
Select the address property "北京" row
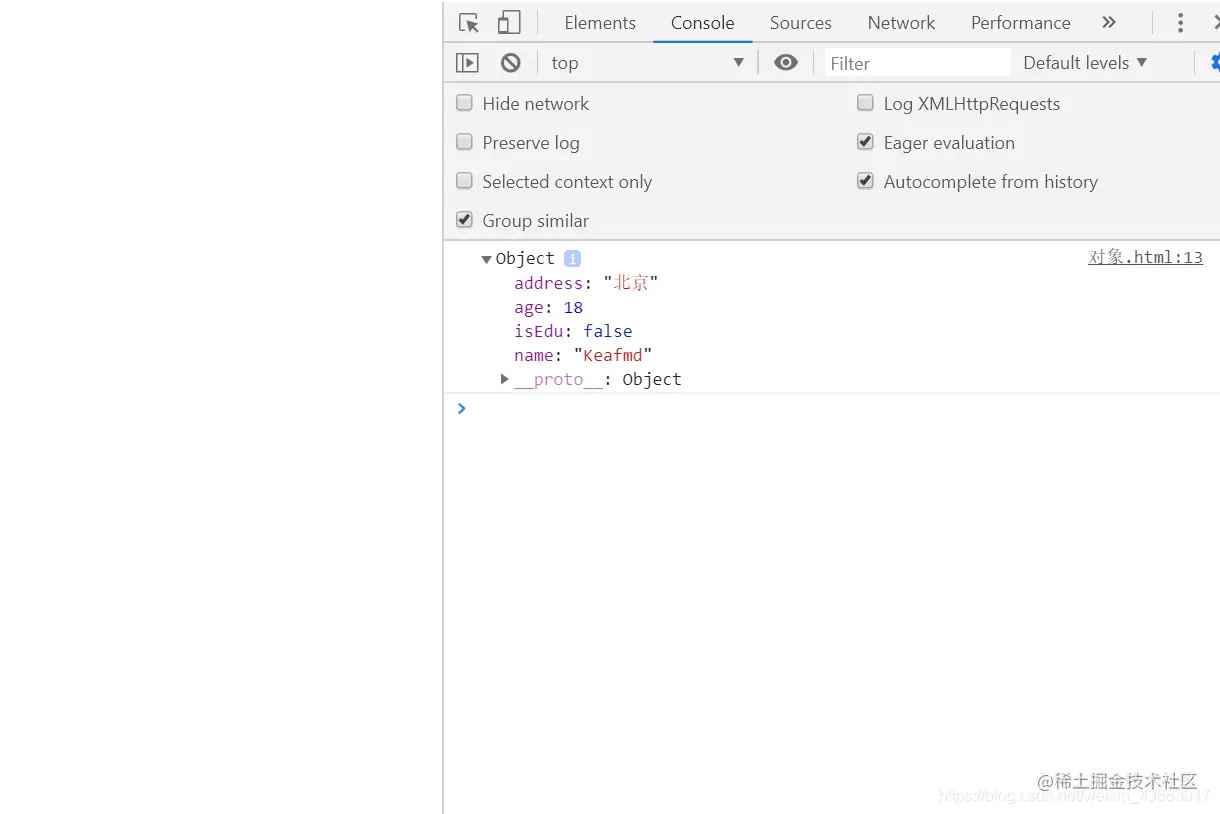tap(586, 283)
